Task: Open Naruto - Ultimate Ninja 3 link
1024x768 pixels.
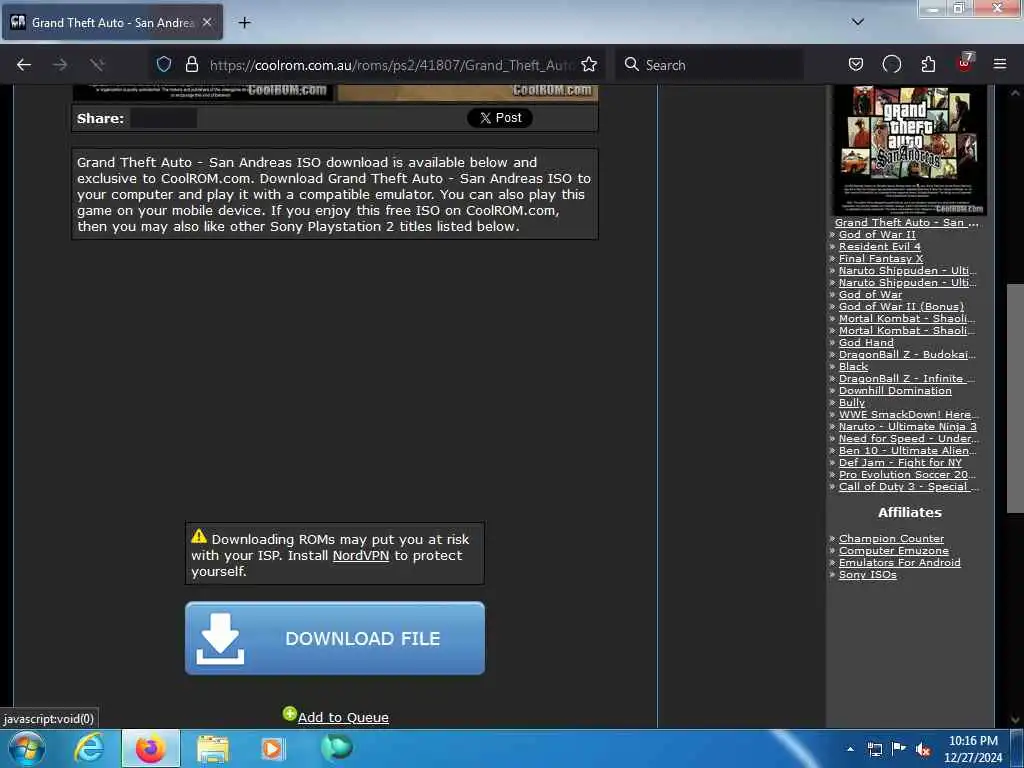Action: pos(908,426)
